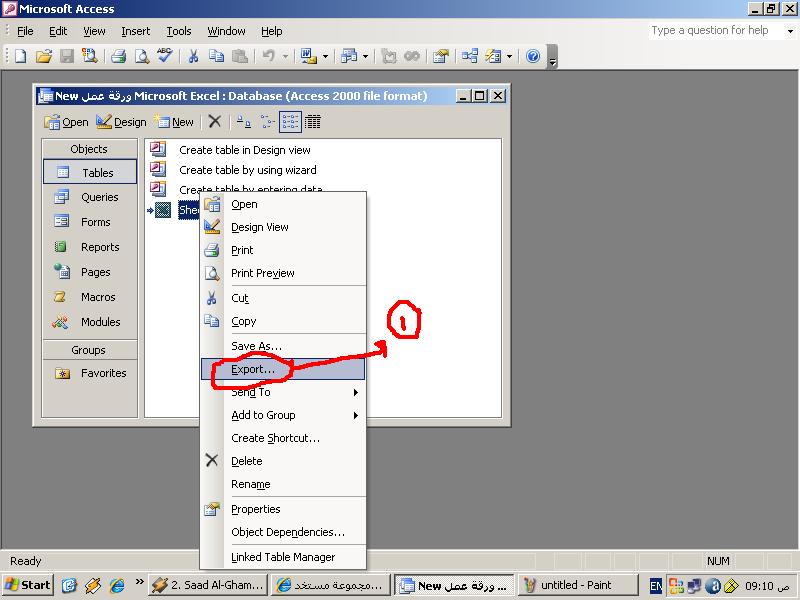Click the Help question mark icon
800x600 pixels.
pos(533,57)
